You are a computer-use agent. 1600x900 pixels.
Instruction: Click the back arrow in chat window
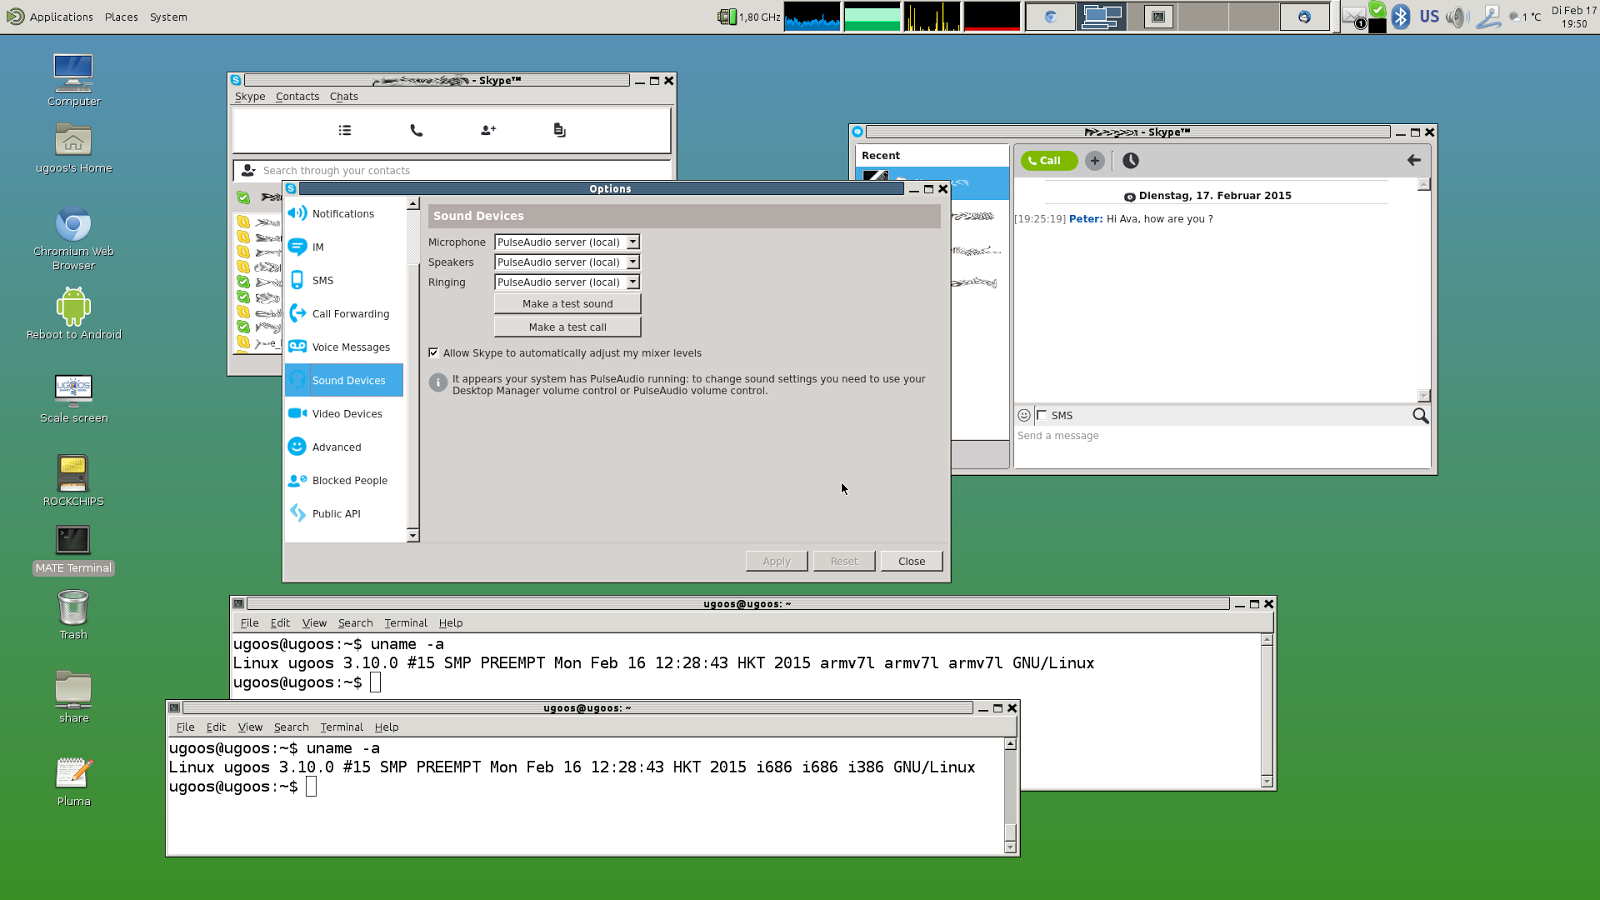(x=1414, y=160)
